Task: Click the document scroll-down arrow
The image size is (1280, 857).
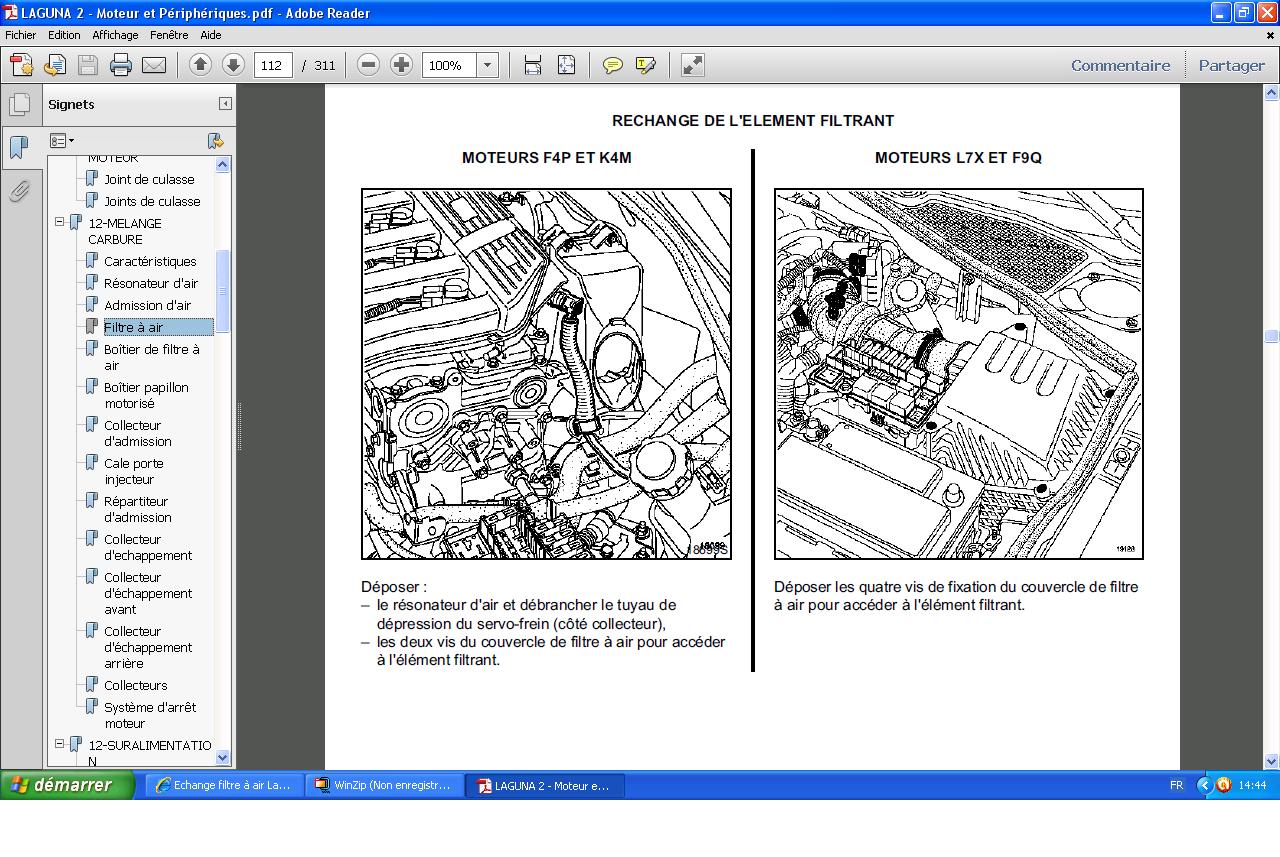Action: (1272, 761)
